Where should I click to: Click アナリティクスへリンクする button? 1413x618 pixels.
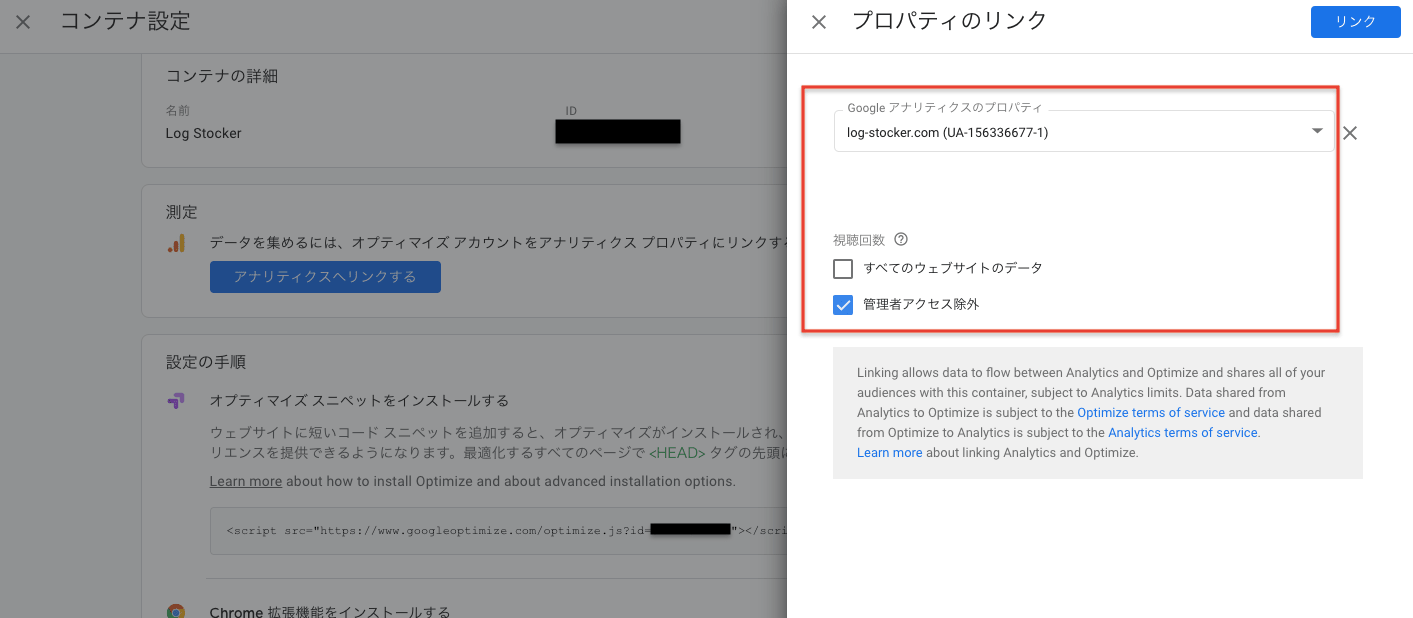[x=325, y=277]
